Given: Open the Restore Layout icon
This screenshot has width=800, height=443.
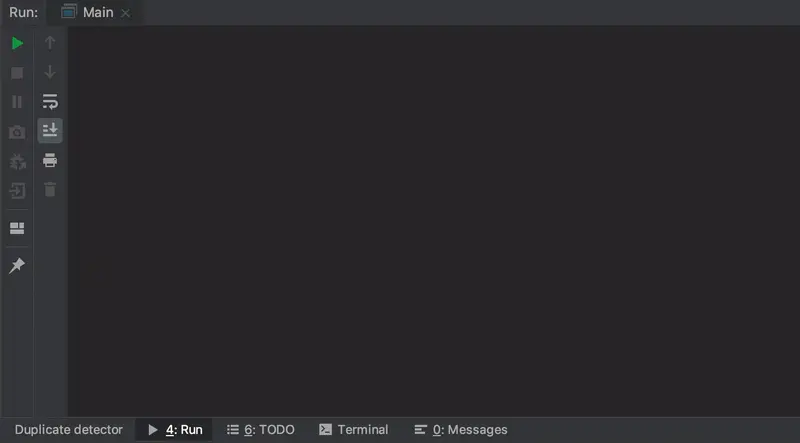Looking at the screenshot, I should point(17,228).
